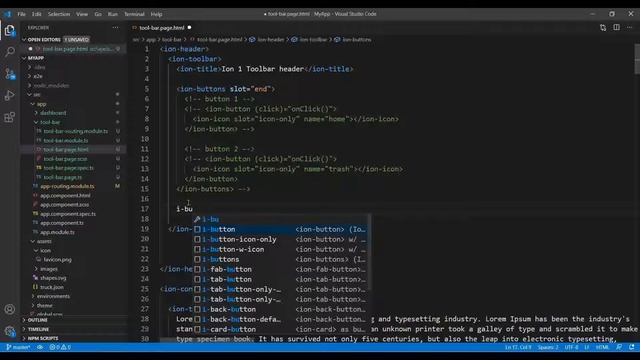Select the i-card-button suggestion
Viewport: 640px width, 360px height.
click(281, 329)
